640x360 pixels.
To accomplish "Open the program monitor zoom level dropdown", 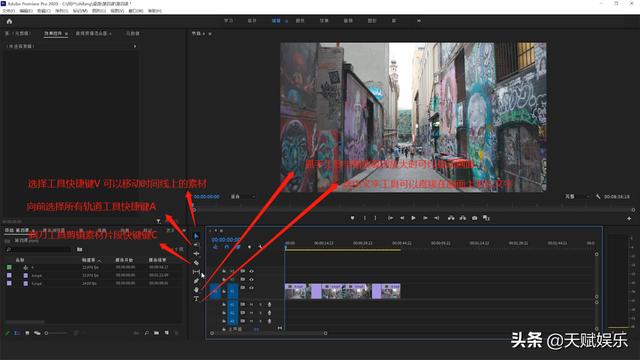I will pyautogui.click(x=242, y=197).
